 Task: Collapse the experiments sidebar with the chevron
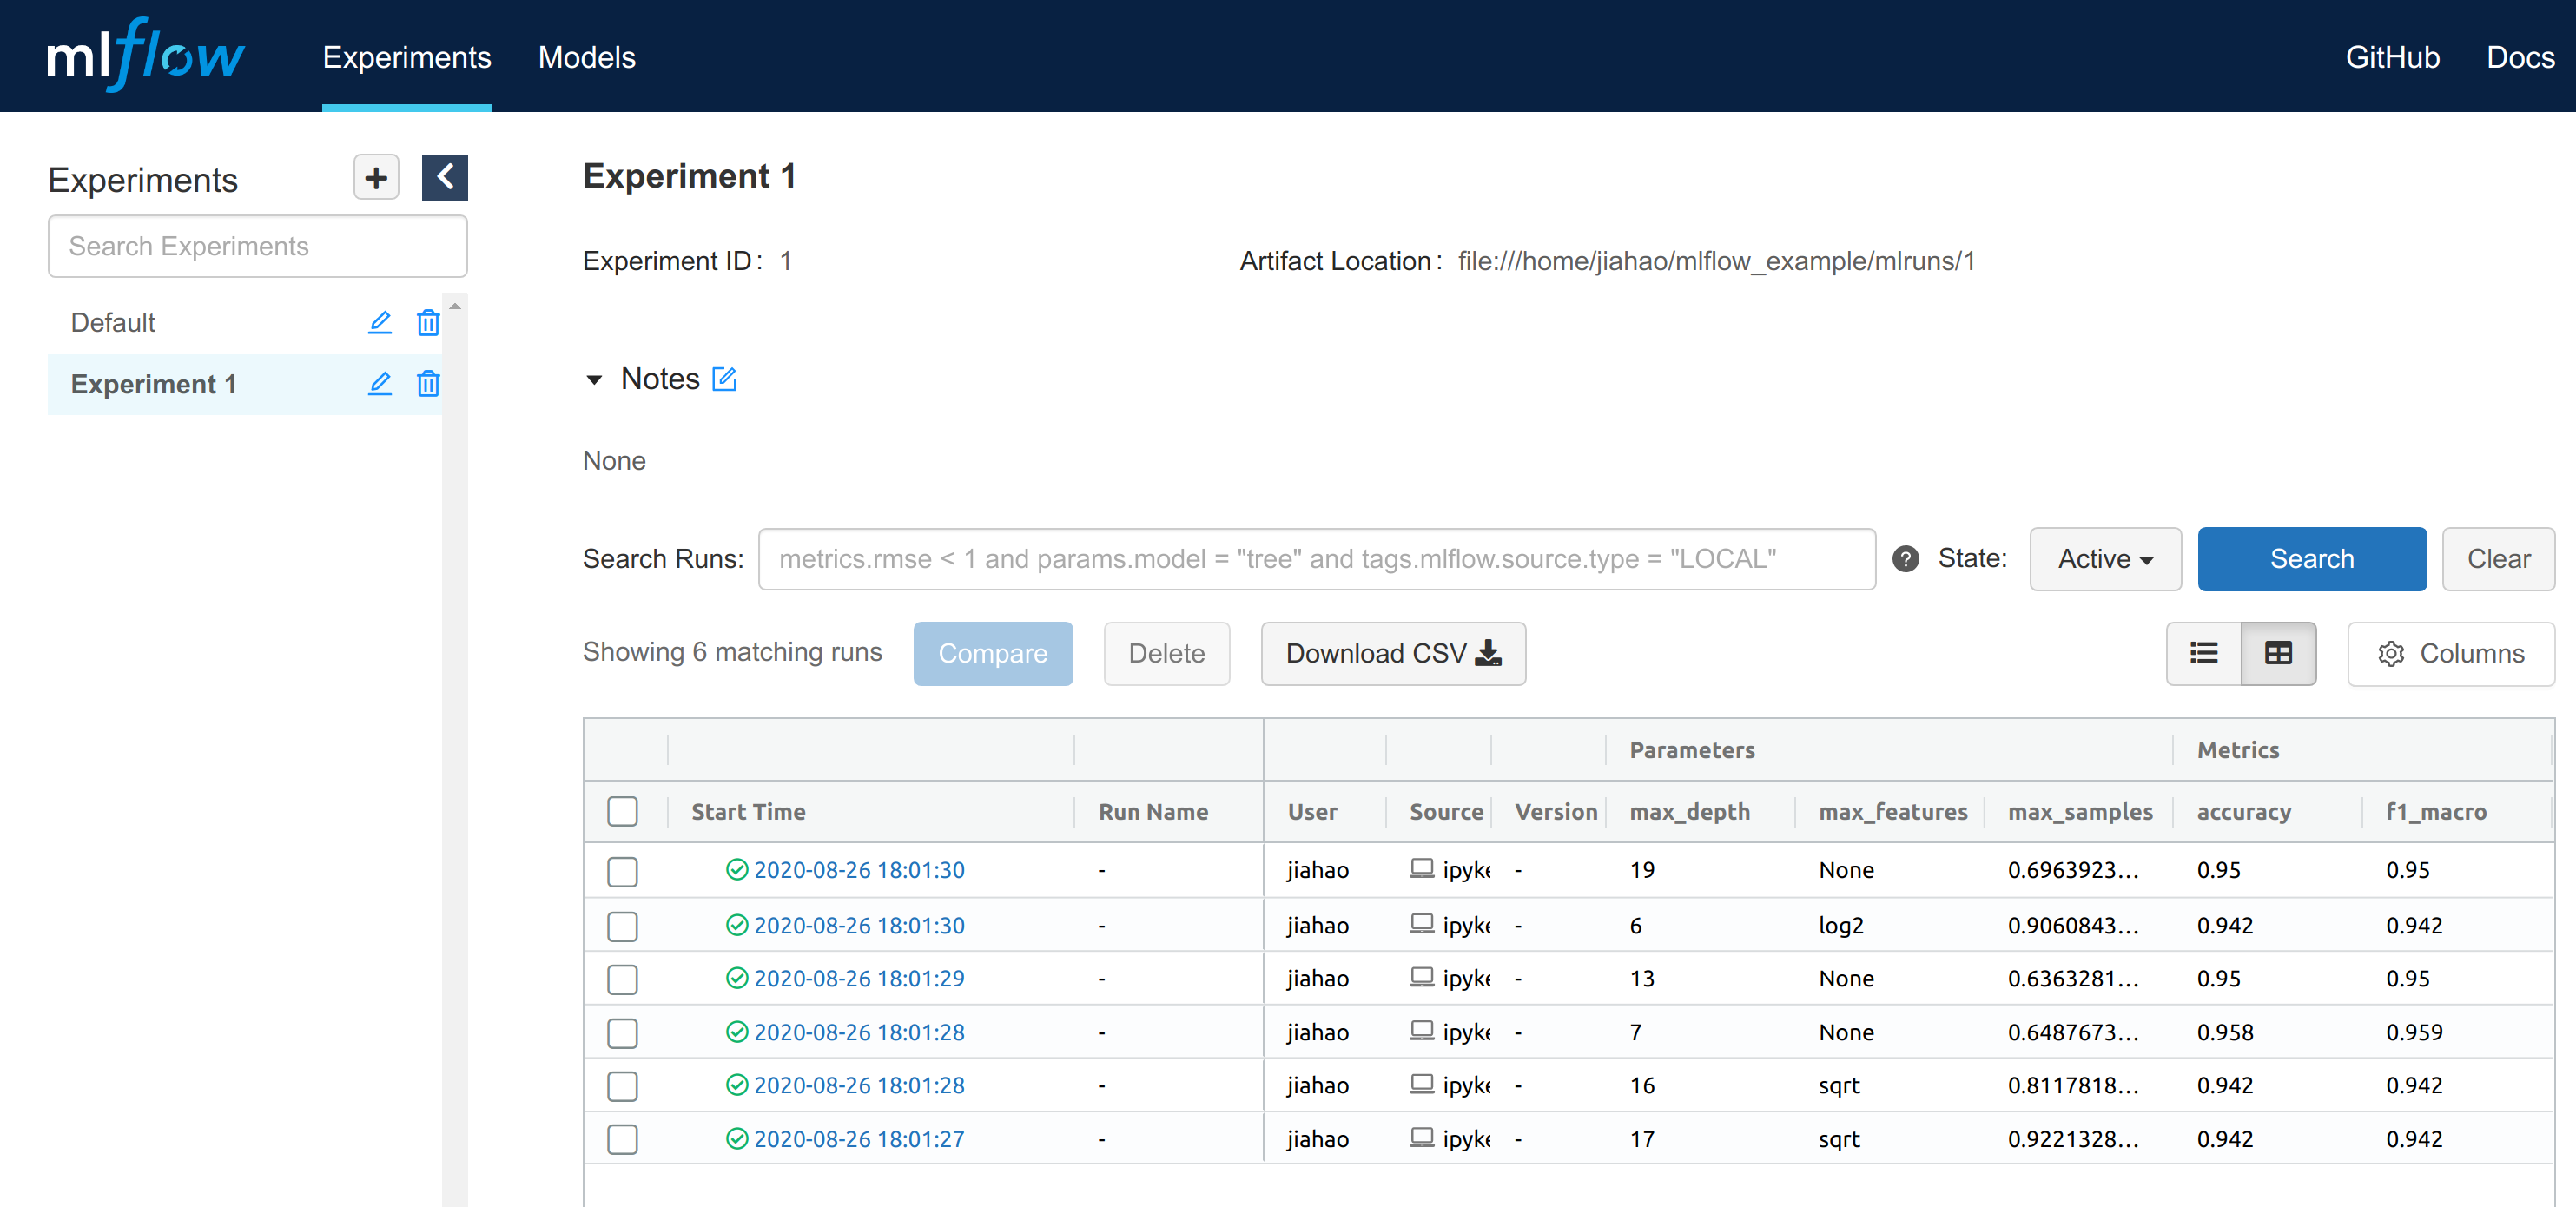pos(444,177)
